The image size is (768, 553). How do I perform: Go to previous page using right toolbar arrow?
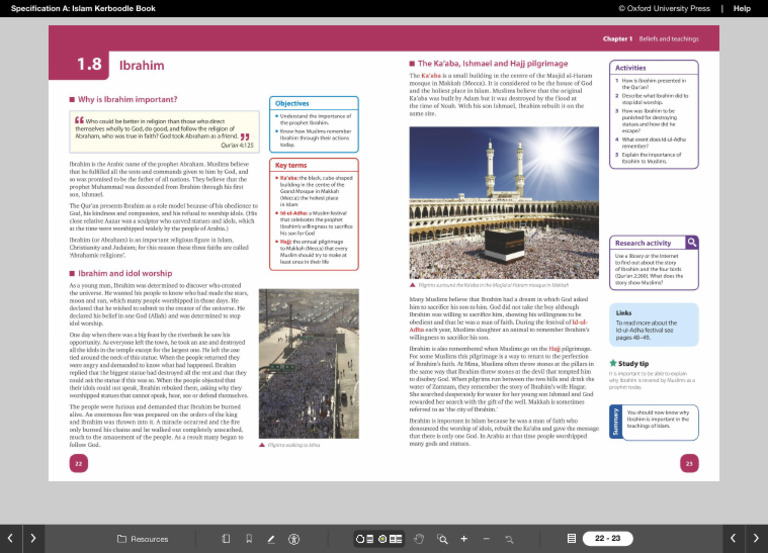click(733, 538)
